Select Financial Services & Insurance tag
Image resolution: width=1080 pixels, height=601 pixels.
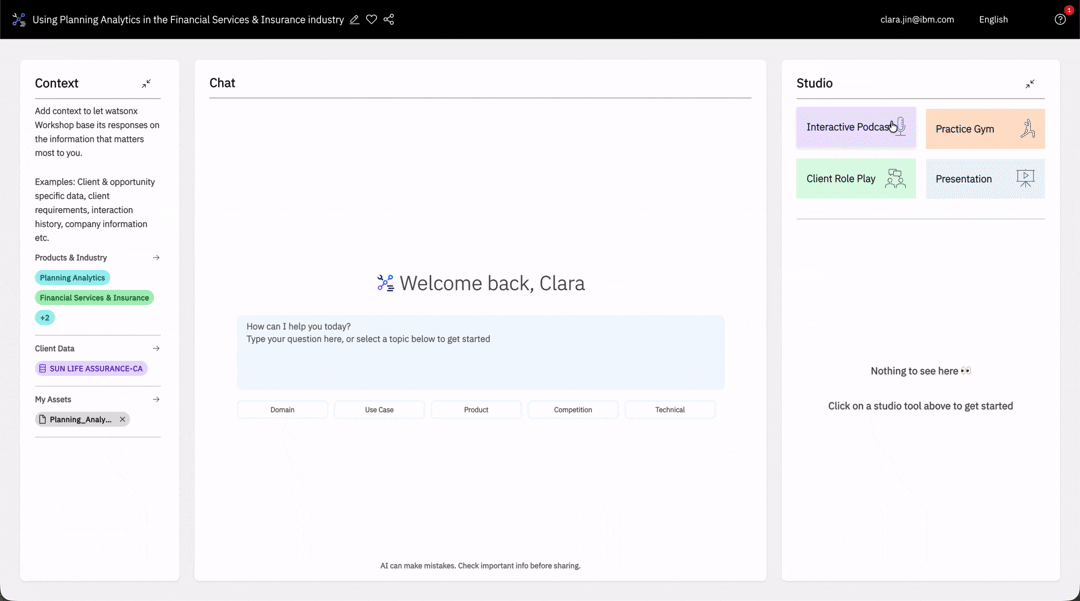pos(94,297)
